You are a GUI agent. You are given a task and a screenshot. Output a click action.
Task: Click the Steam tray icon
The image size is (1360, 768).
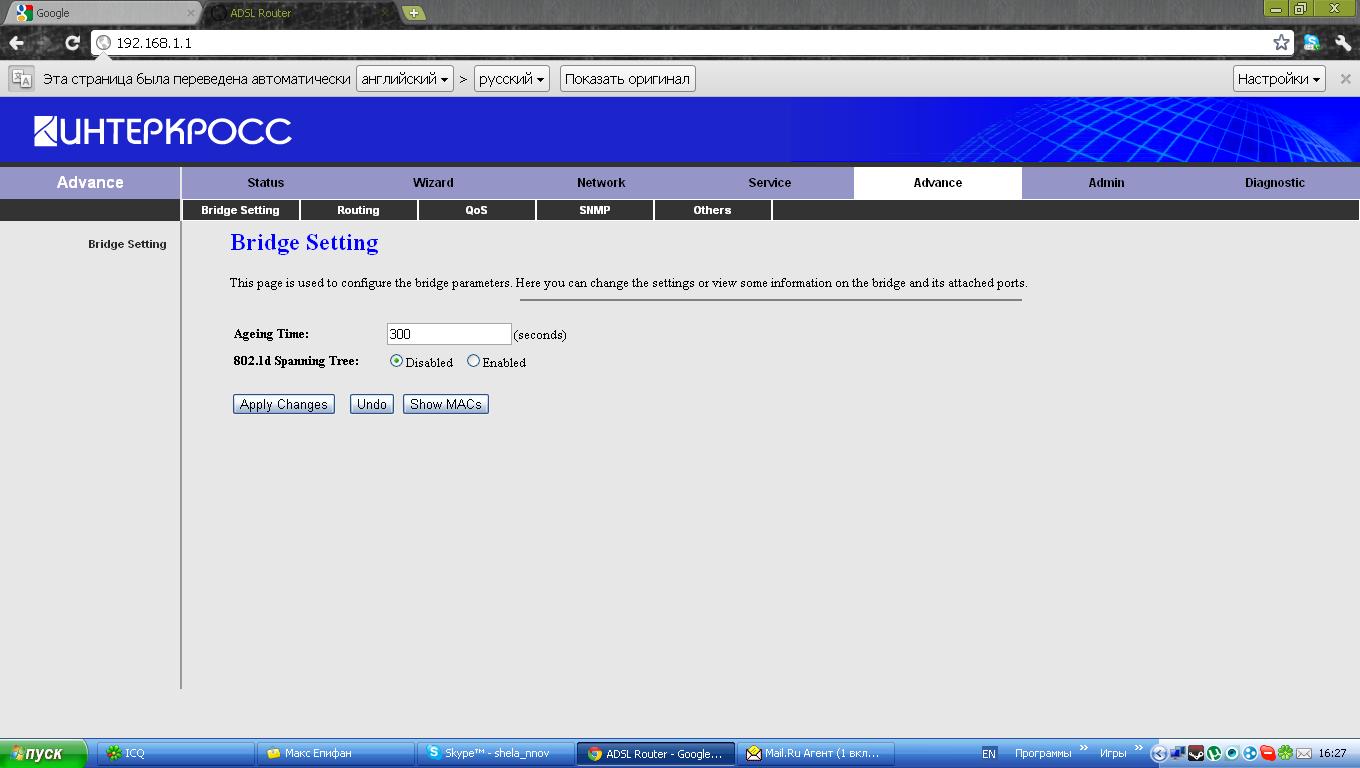click(1196, 753)
